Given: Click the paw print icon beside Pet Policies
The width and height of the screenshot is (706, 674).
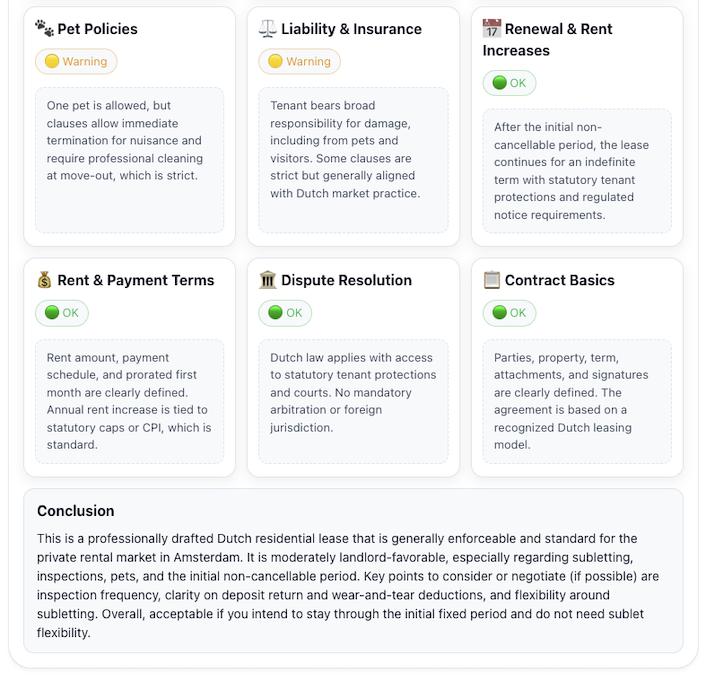Looking at the screenshot, I should pyautogui.click(x=44, y=29).
